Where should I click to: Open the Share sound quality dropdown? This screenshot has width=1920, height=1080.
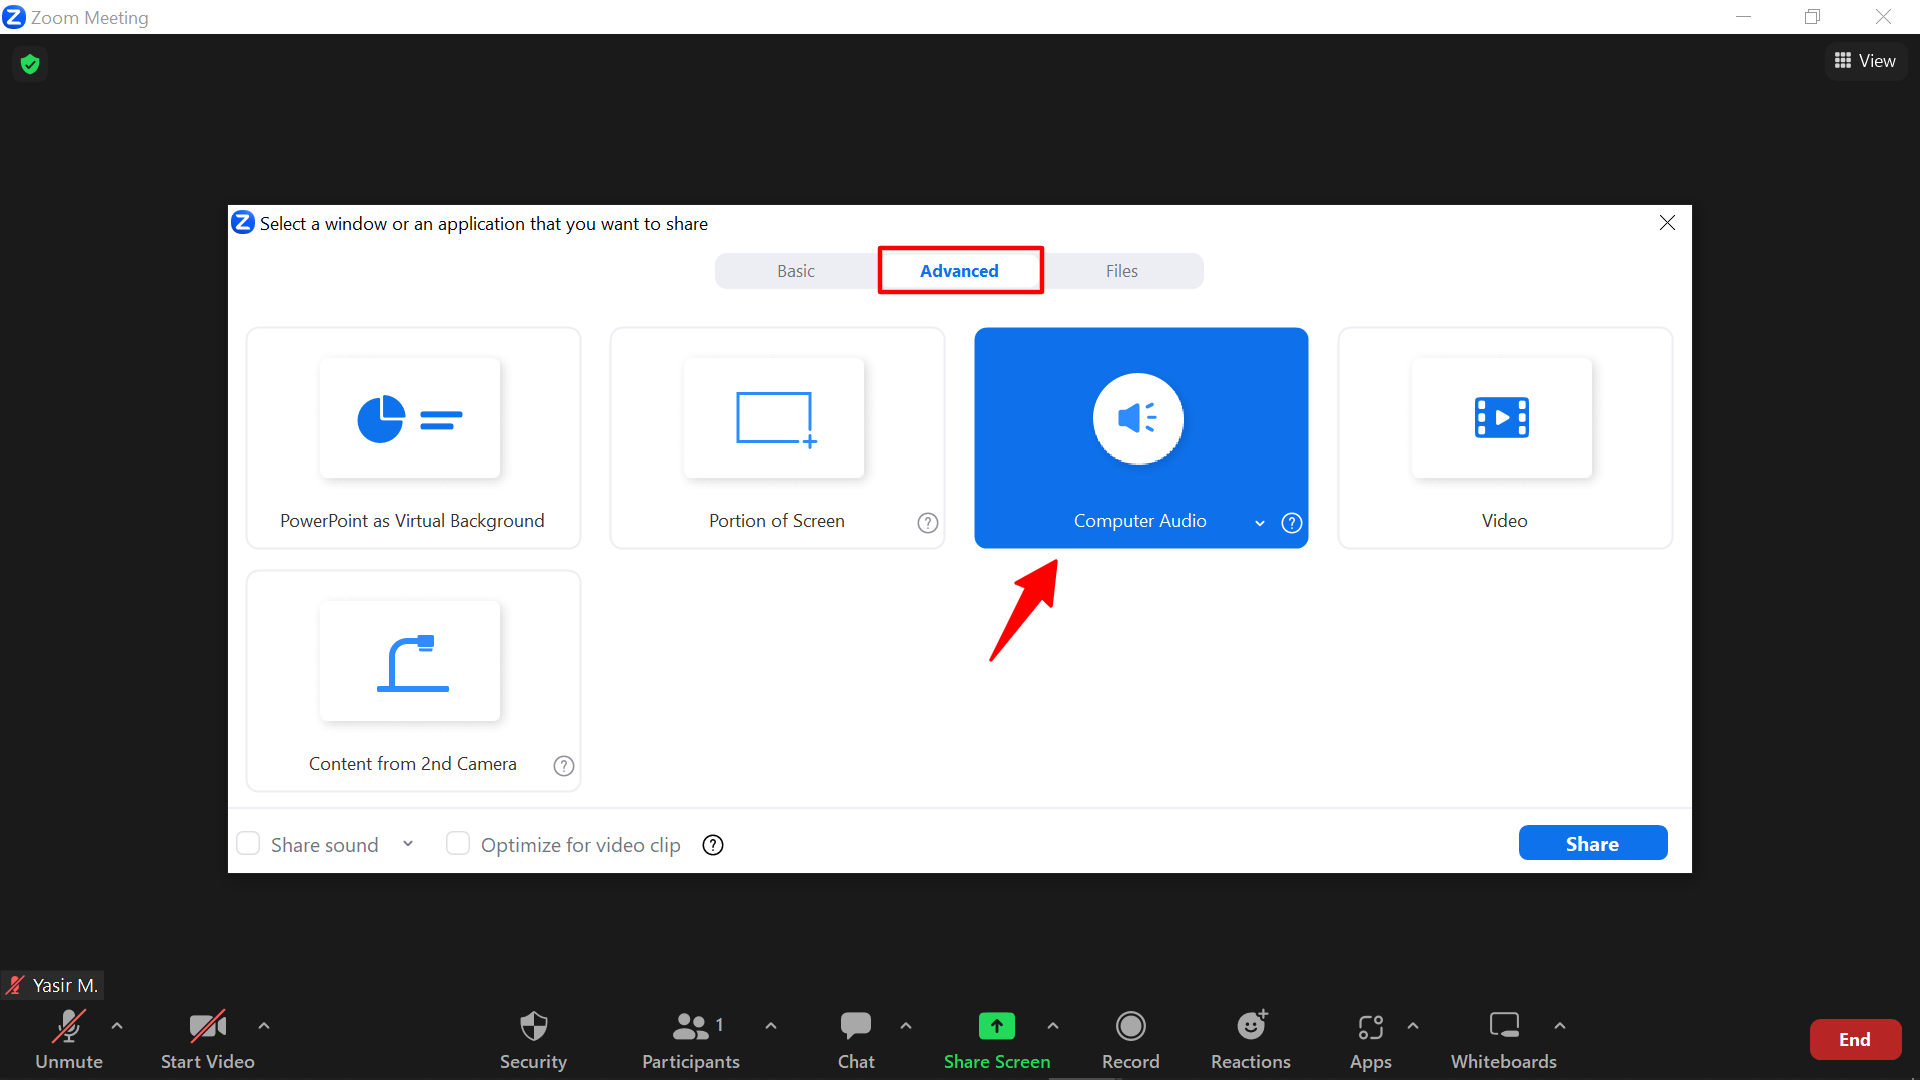click(408, 843)
